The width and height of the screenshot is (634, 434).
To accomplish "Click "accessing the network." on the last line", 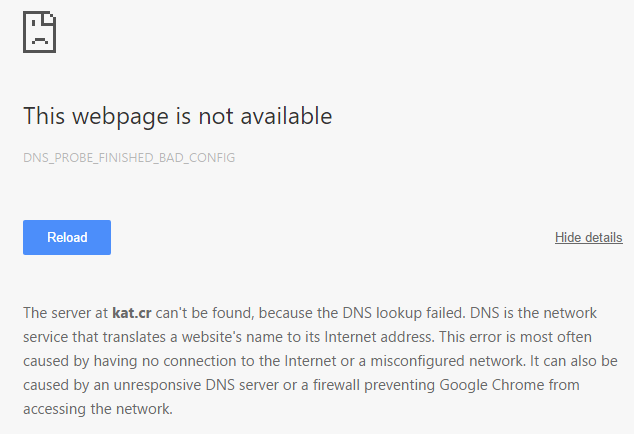I will tap(98, 408).
